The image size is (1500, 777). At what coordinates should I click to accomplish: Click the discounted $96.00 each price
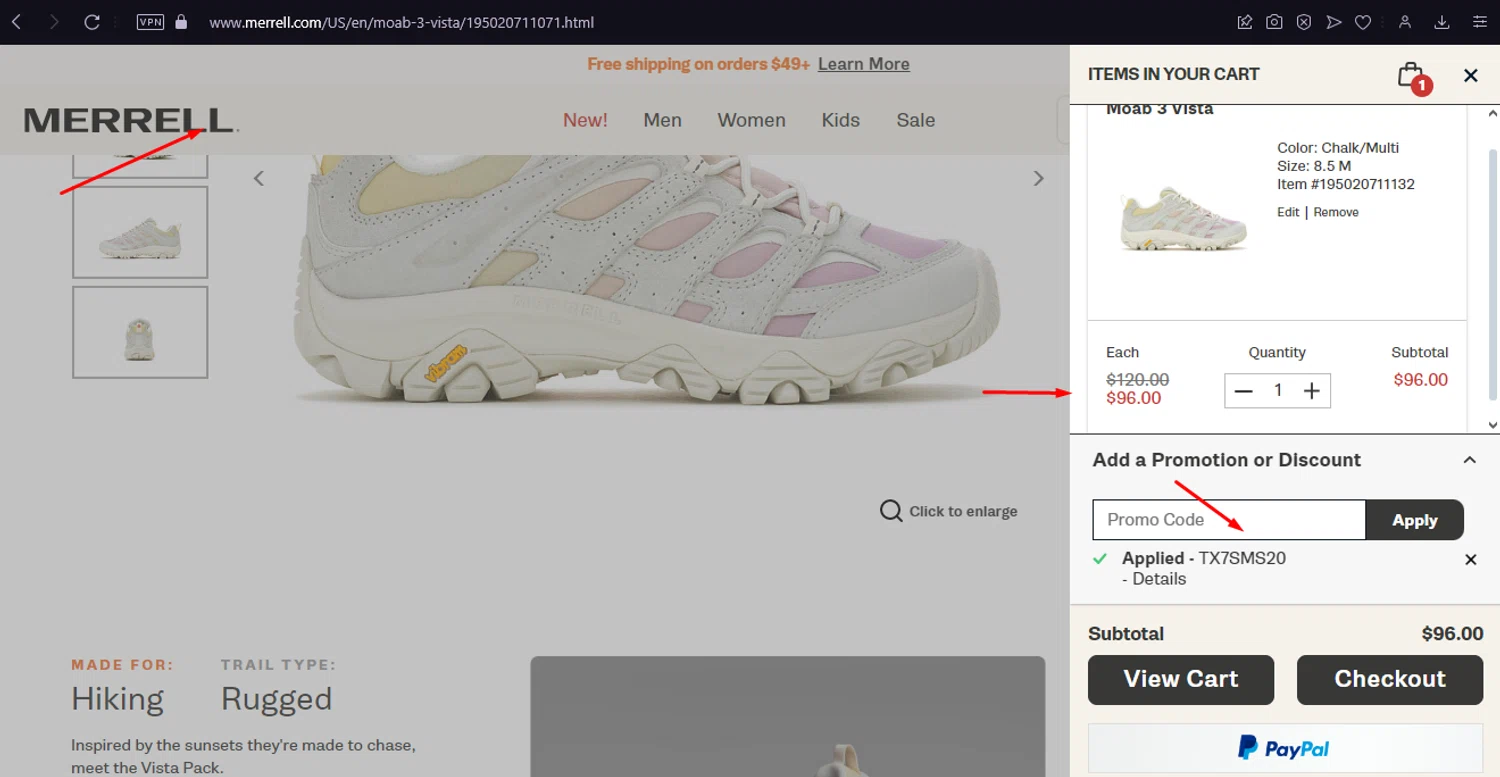(1134, 398)
